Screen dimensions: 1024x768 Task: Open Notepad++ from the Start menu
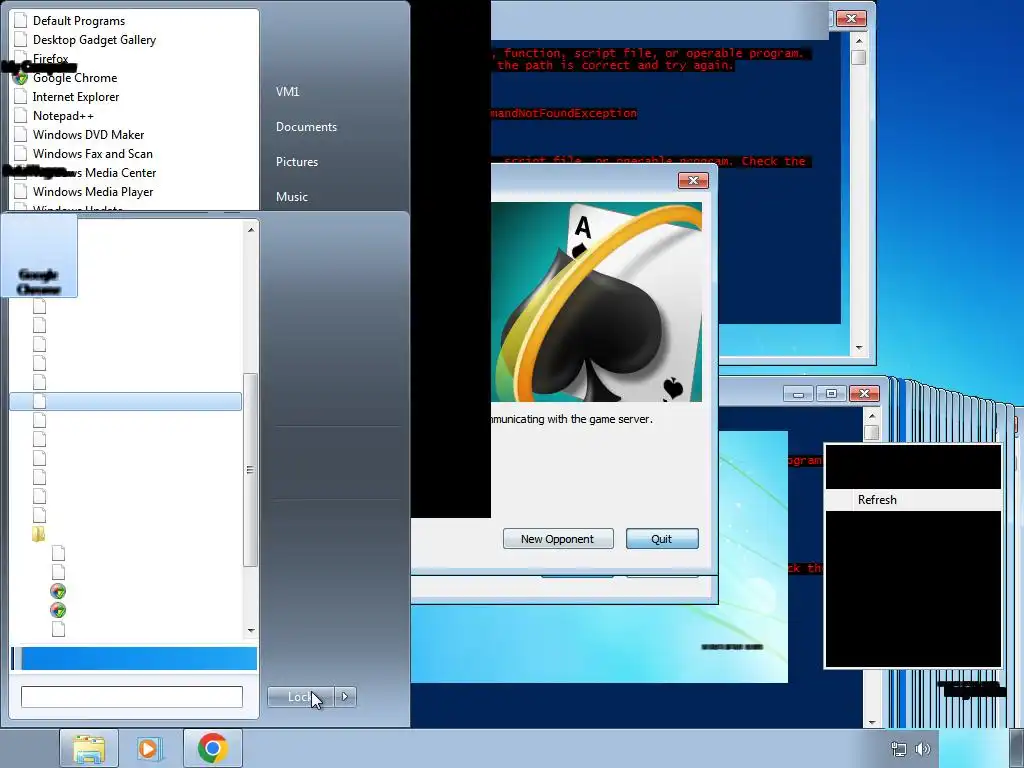[x=63, y=116]
